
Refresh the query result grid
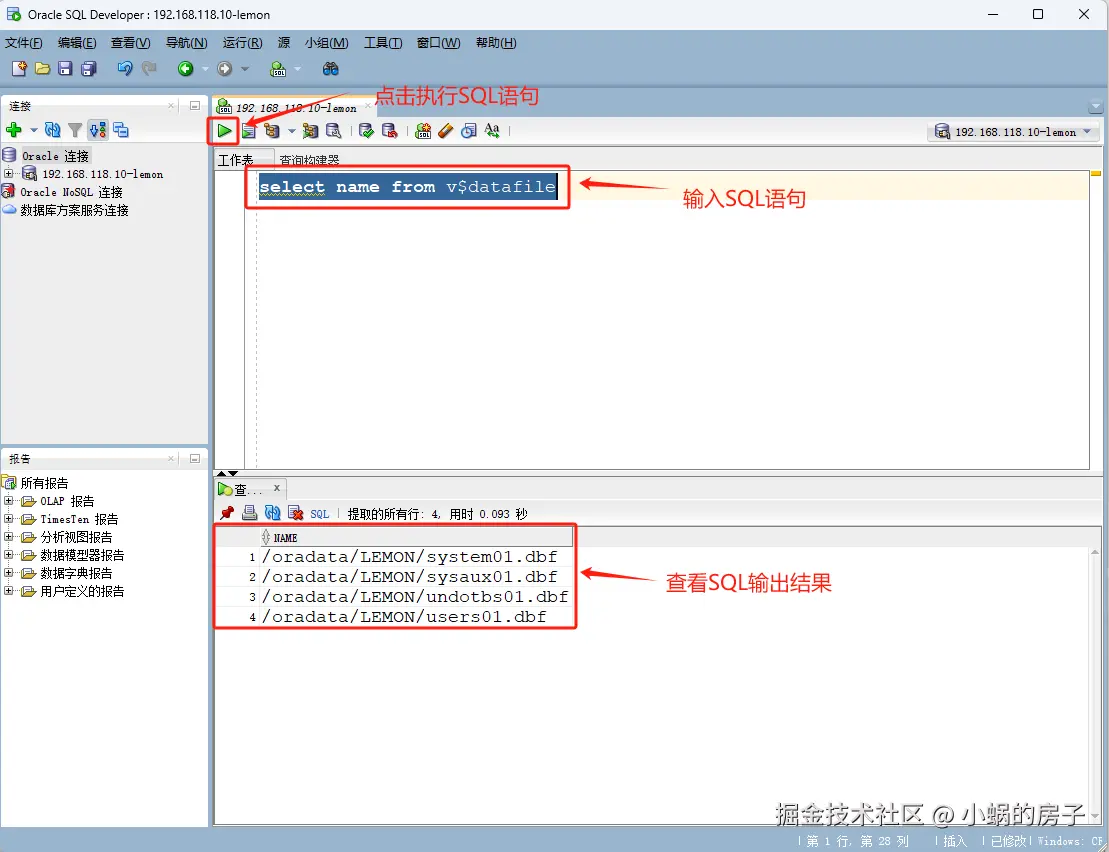point(272,513)
